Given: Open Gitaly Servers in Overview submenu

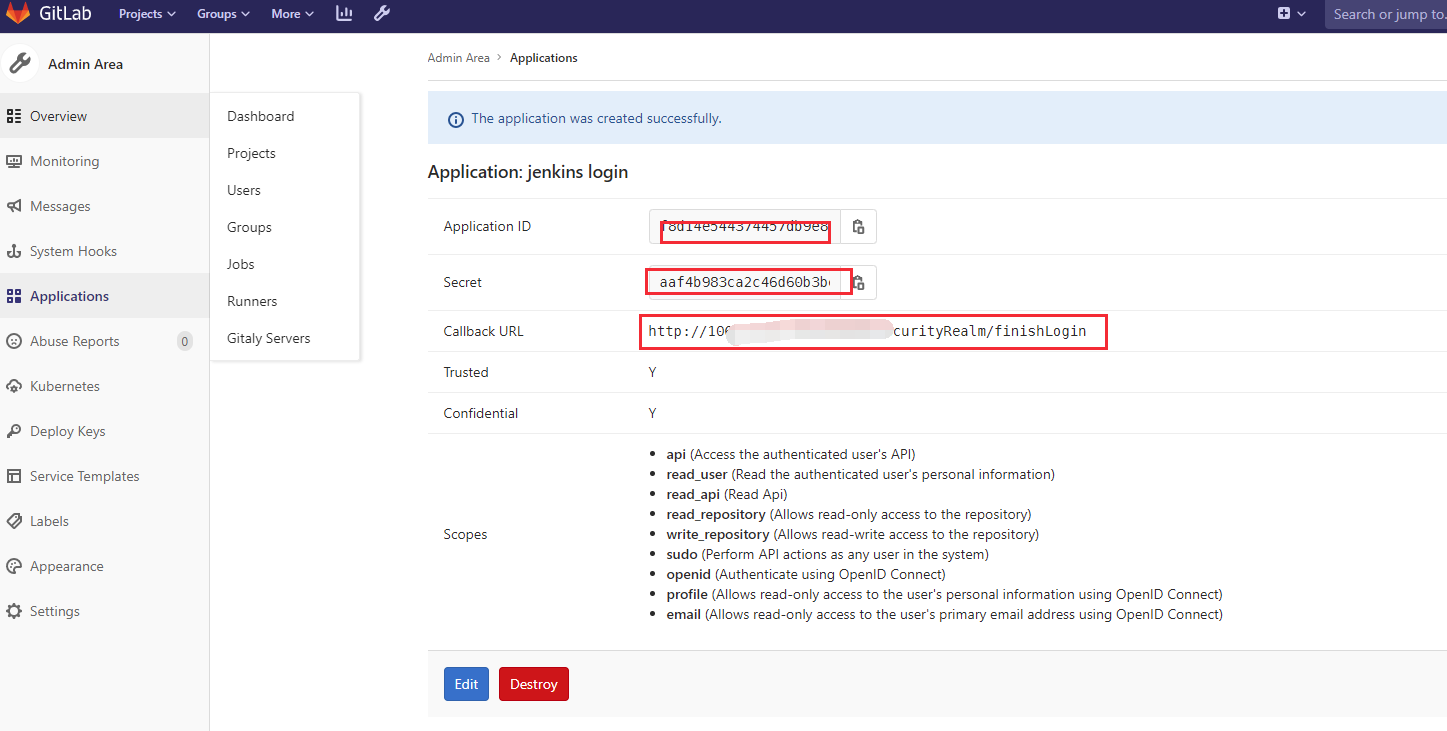Looking at the screenshot, I should coord(269,338).
